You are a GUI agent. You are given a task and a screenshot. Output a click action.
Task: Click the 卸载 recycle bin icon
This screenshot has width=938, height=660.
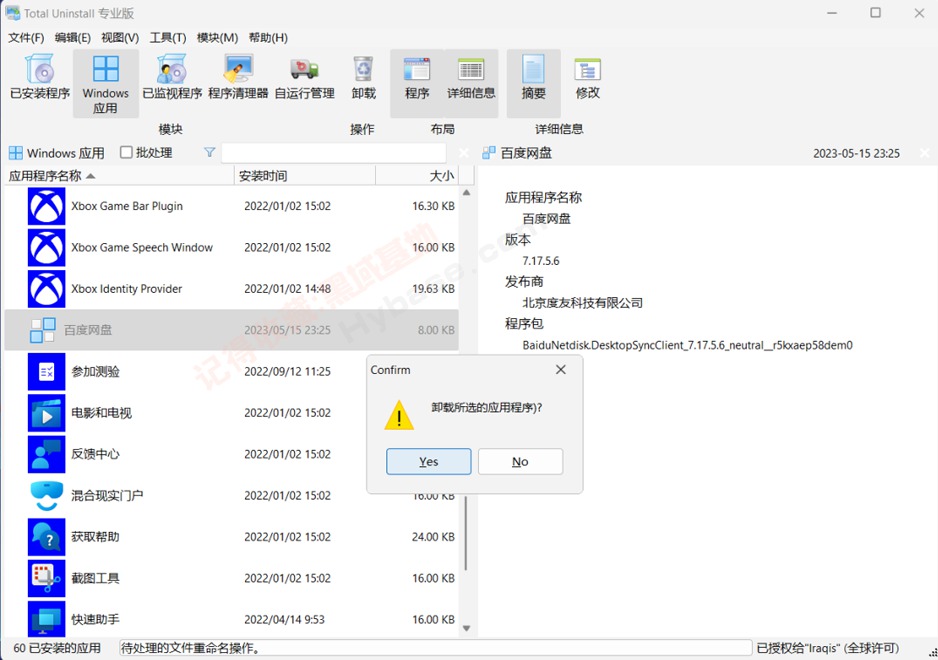point(364,69)
